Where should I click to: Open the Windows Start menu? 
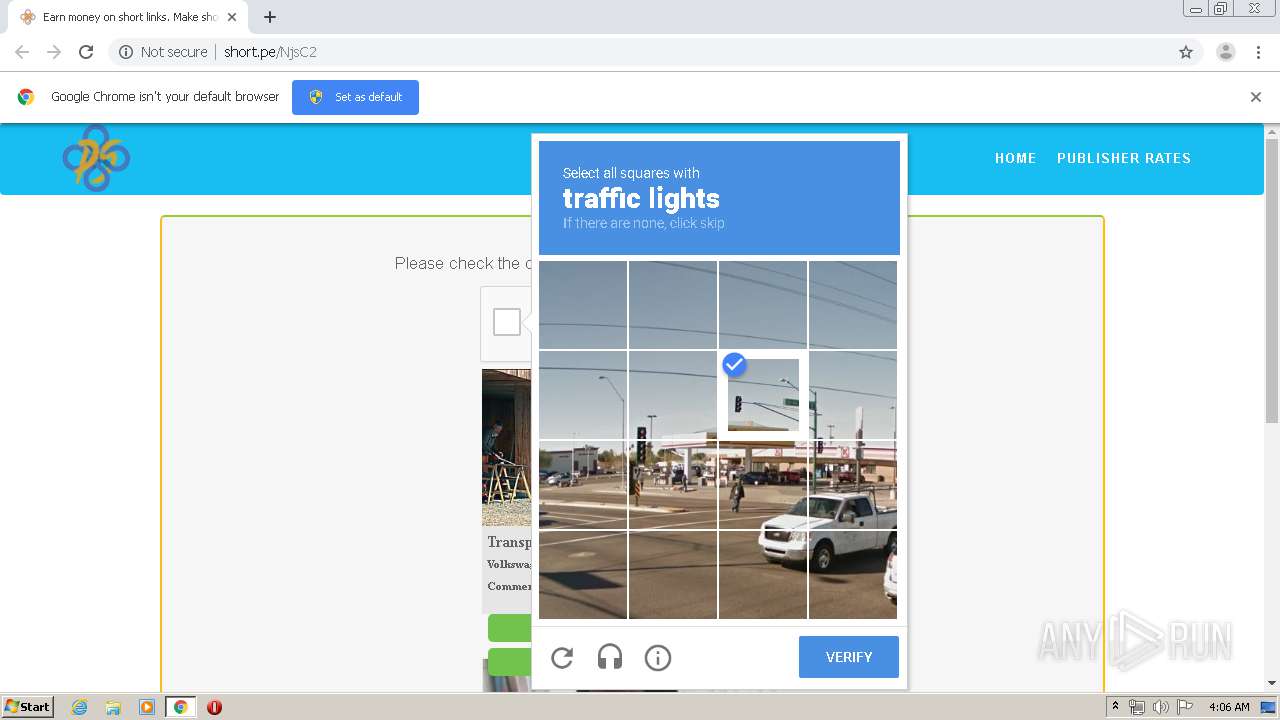28,706
